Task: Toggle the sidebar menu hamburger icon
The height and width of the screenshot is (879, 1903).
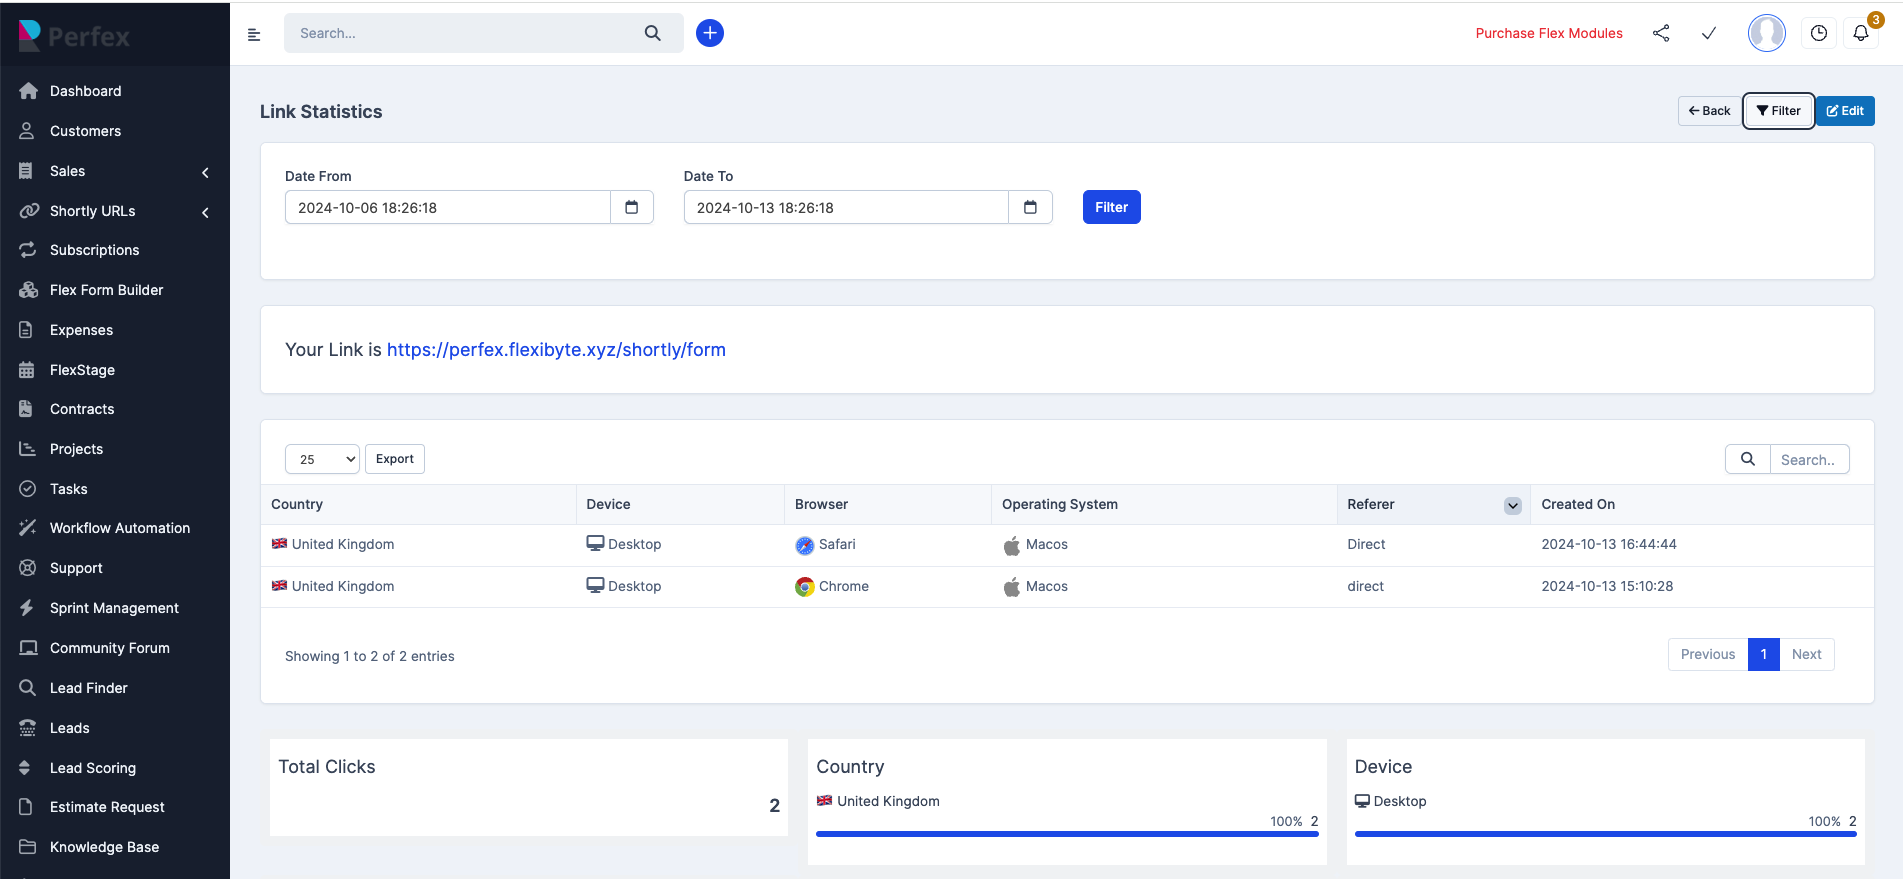Action: click(x=254, y=34)
